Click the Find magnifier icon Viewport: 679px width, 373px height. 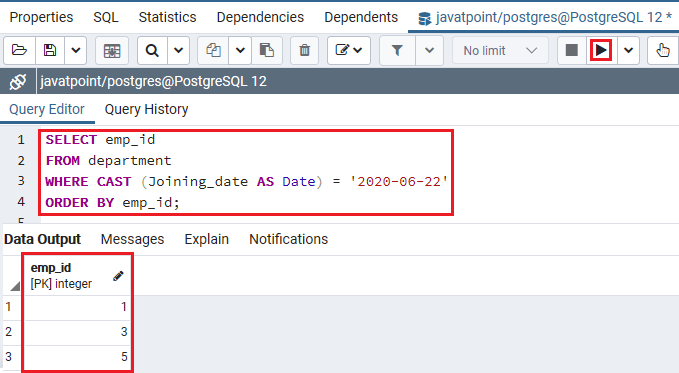point(152,50)
